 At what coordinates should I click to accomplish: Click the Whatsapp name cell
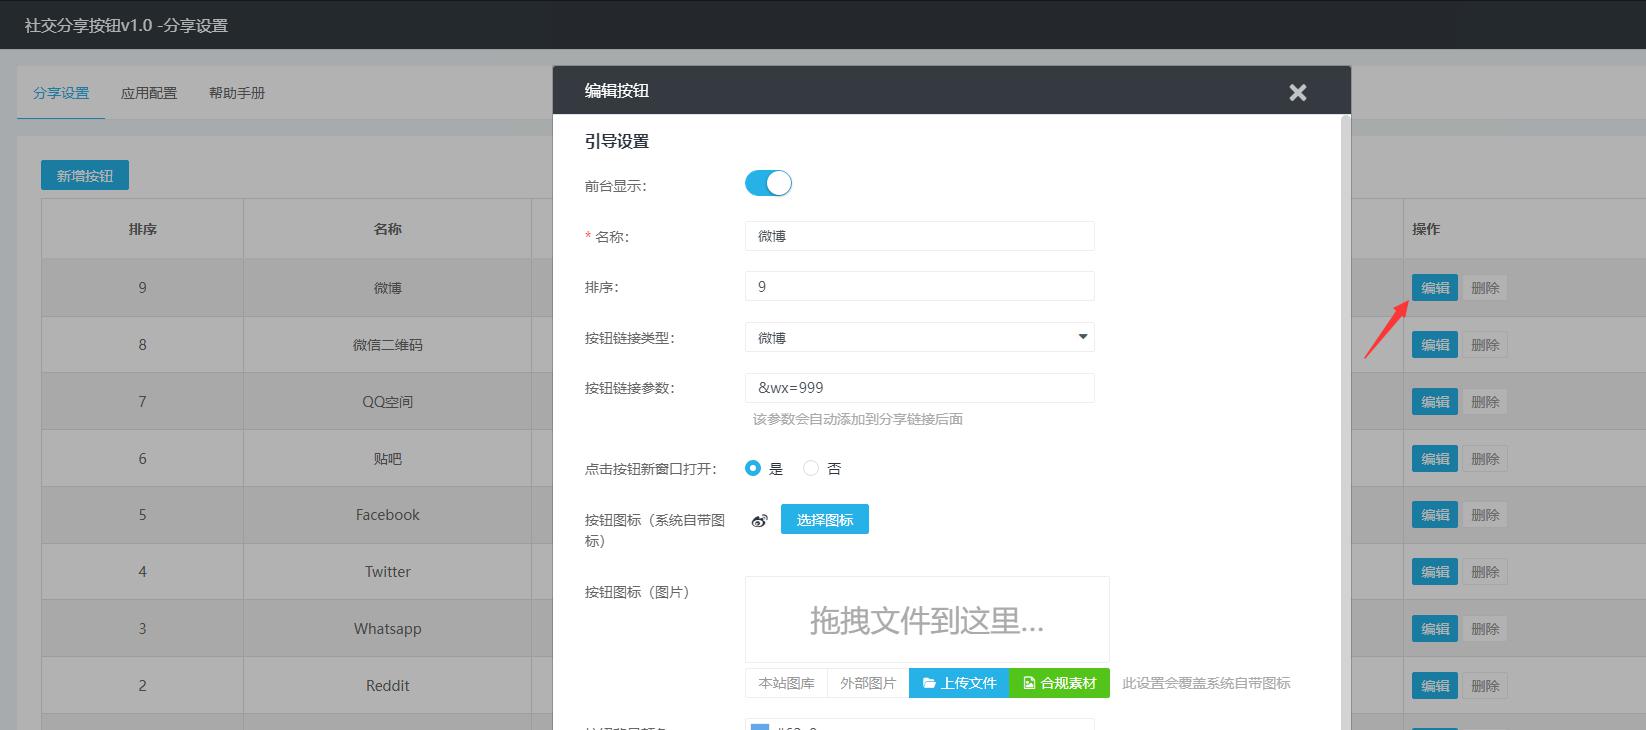pyautogui.click(x=388, y=629)
